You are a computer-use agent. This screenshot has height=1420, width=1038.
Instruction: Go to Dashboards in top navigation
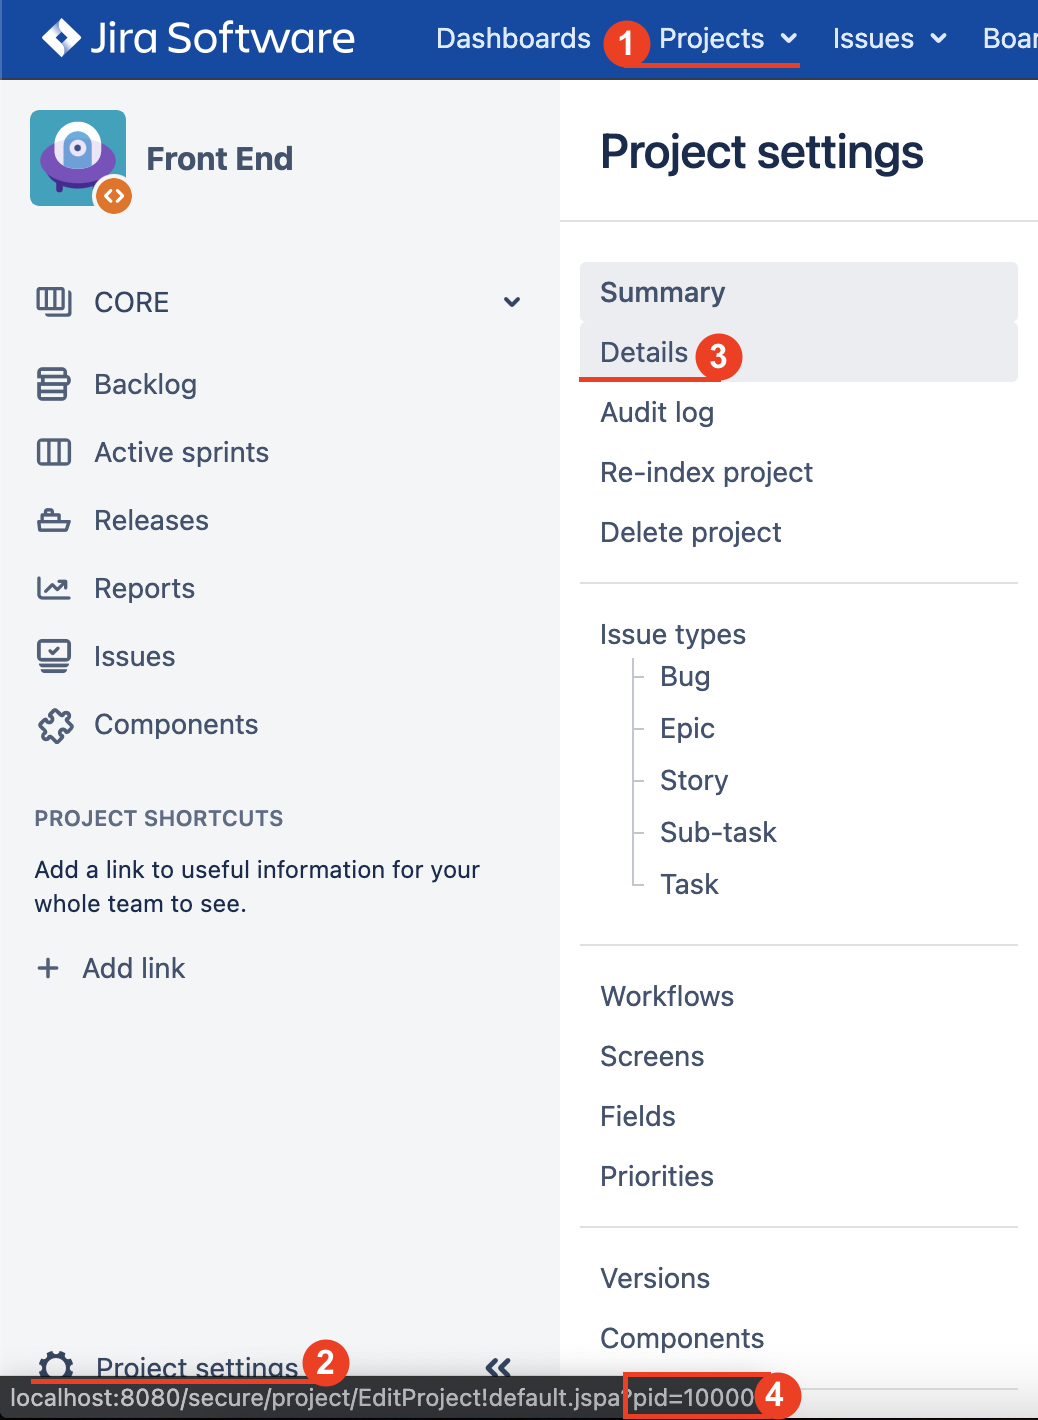[x=513, y=39]
